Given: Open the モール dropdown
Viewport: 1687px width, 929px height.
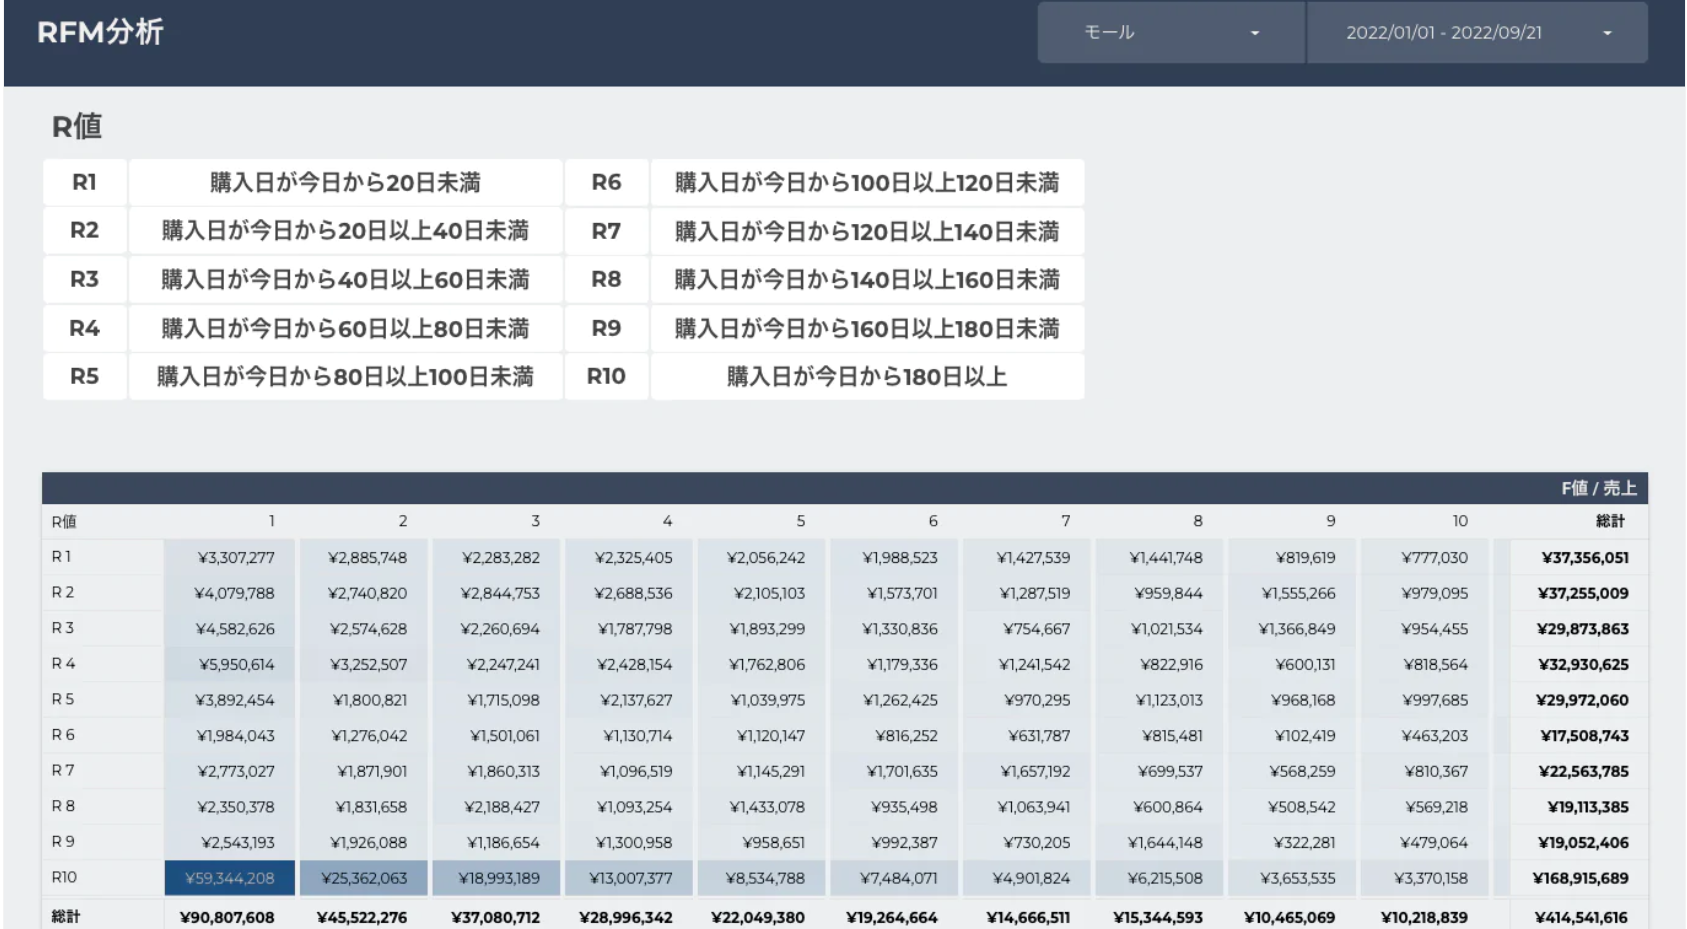Looking at the screenshot, I should [1170, 33].
